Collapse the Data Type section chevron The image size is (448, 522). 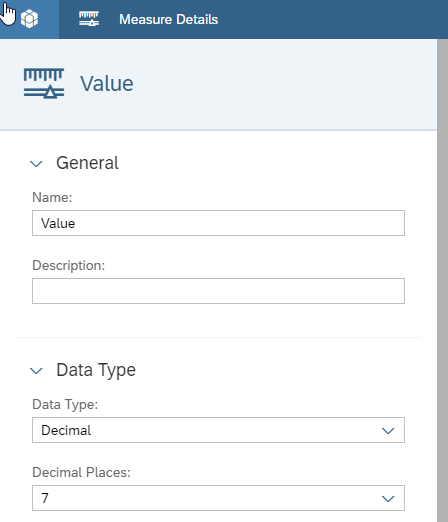point(36,371)
